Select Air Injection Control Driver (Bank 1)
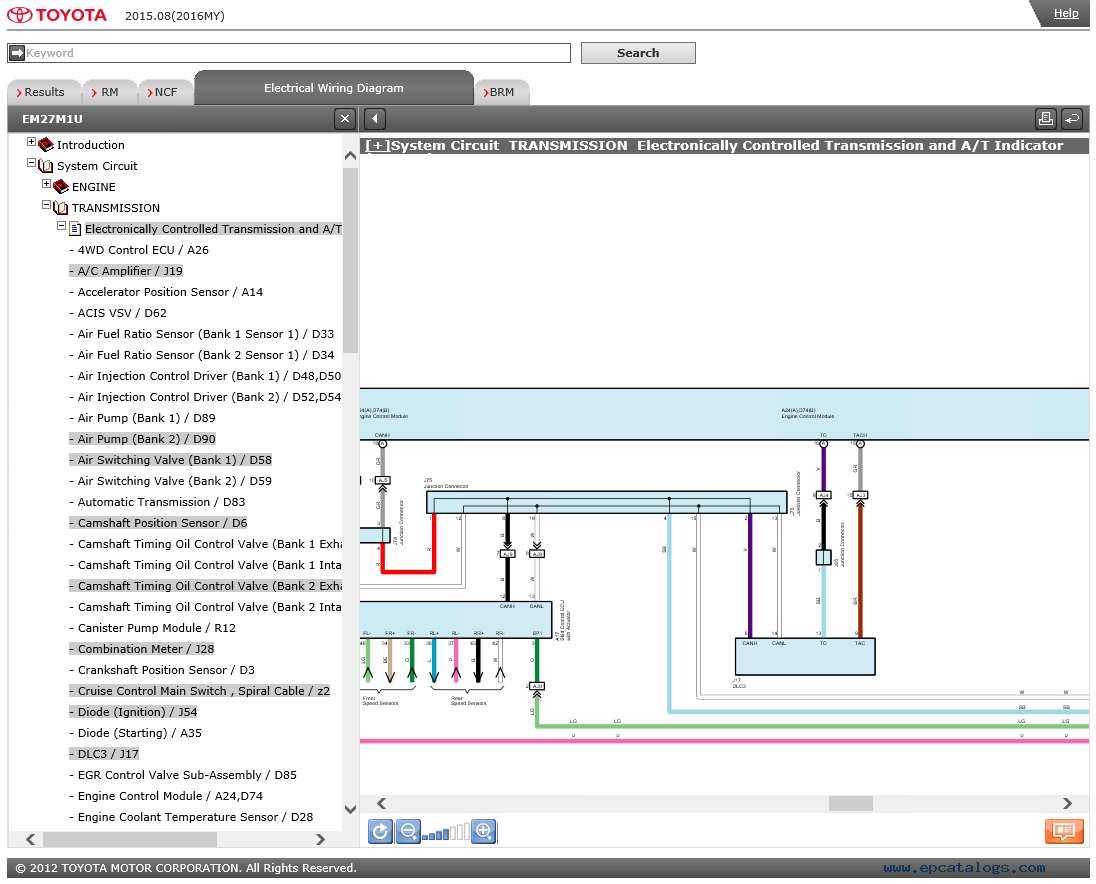The height and width of the screenshot is (884, 1096). click(x=206, y=376)
